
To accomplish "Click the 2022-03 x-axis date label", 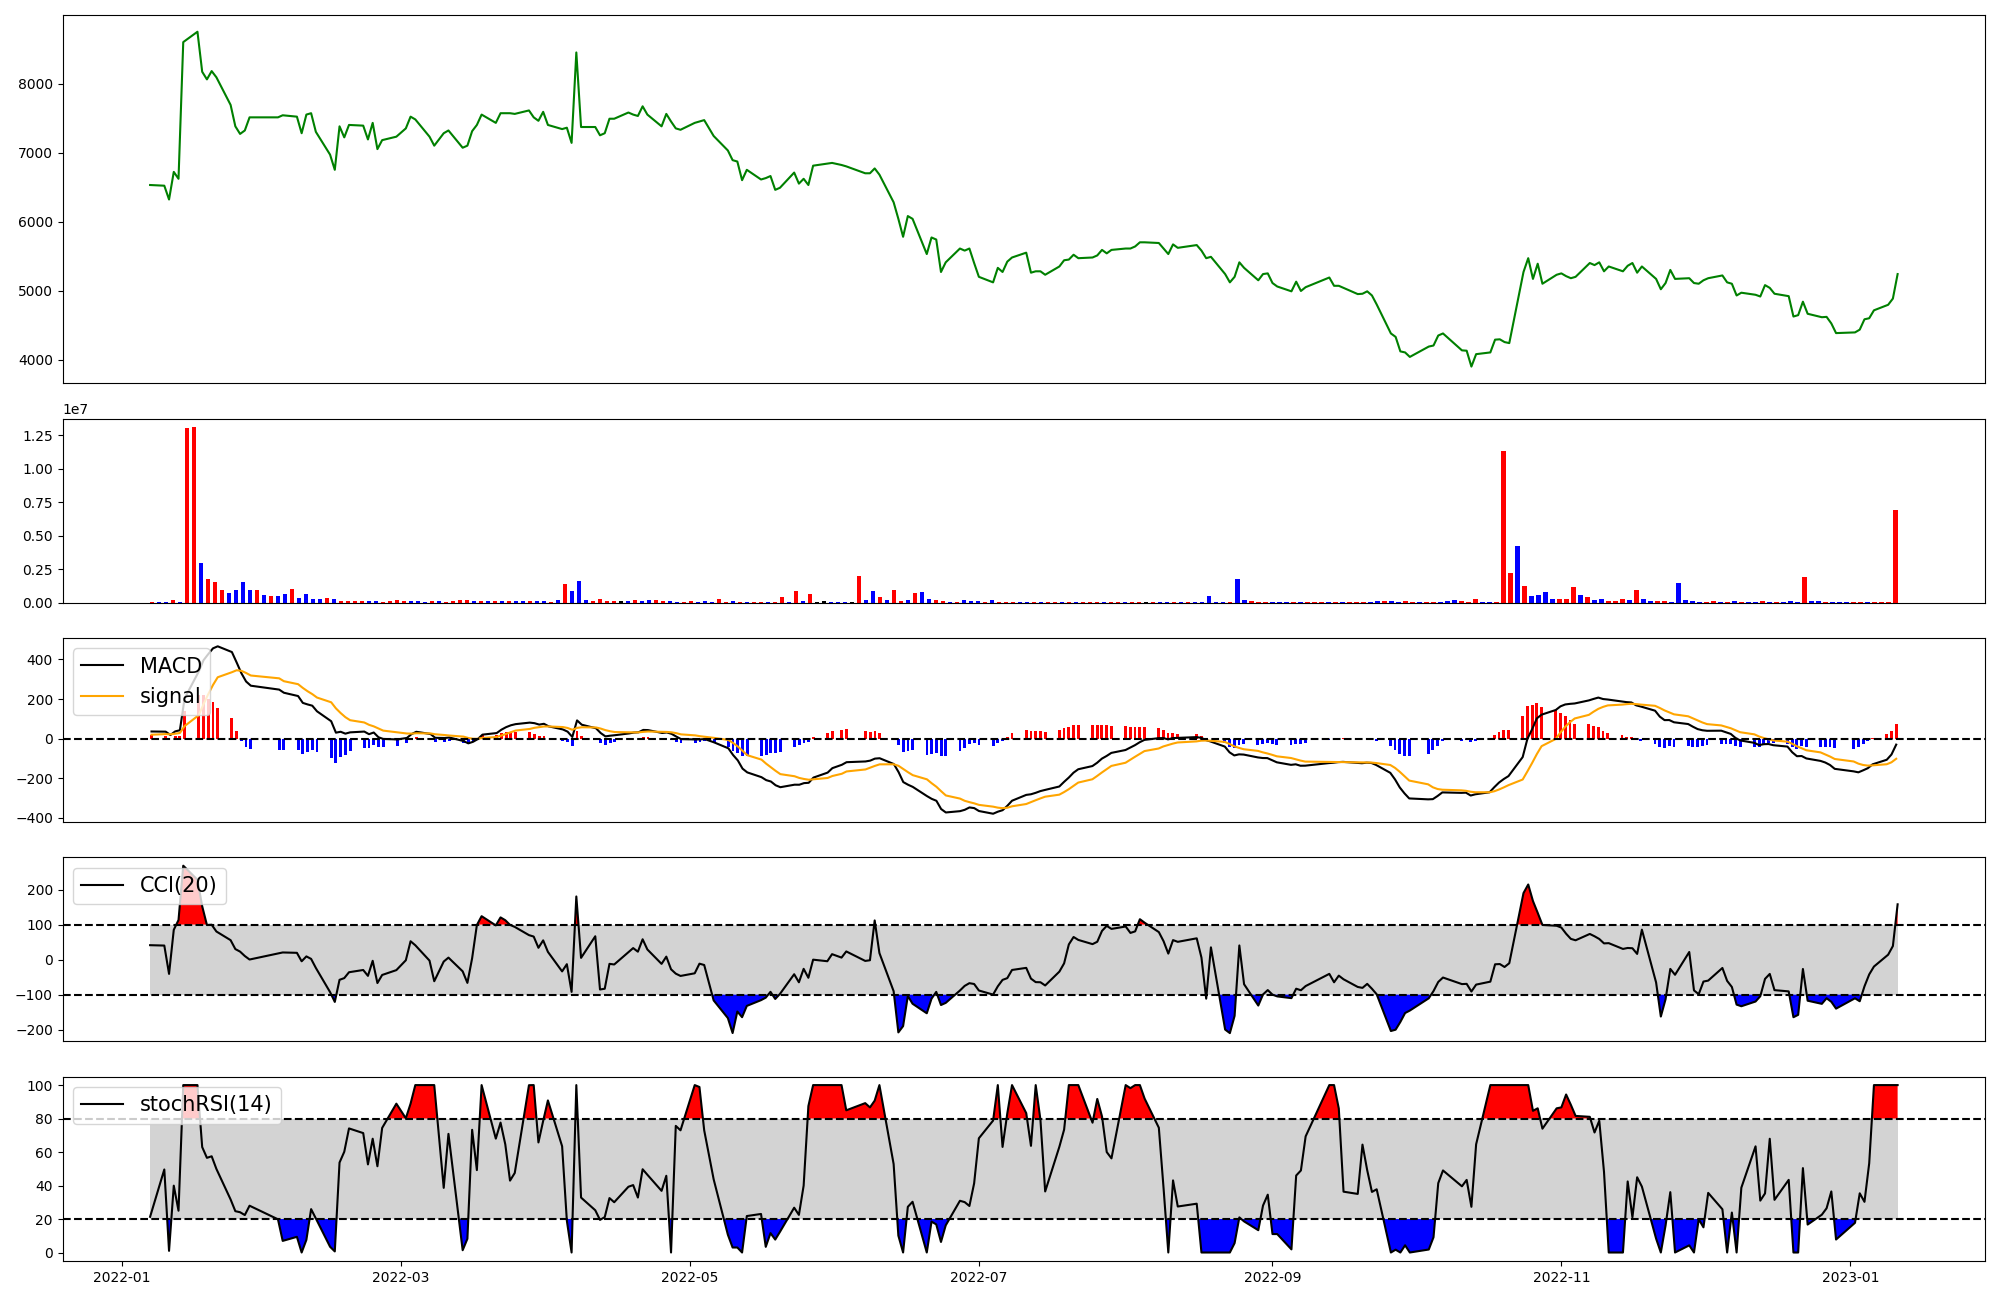I will [x=401, y=1277].
